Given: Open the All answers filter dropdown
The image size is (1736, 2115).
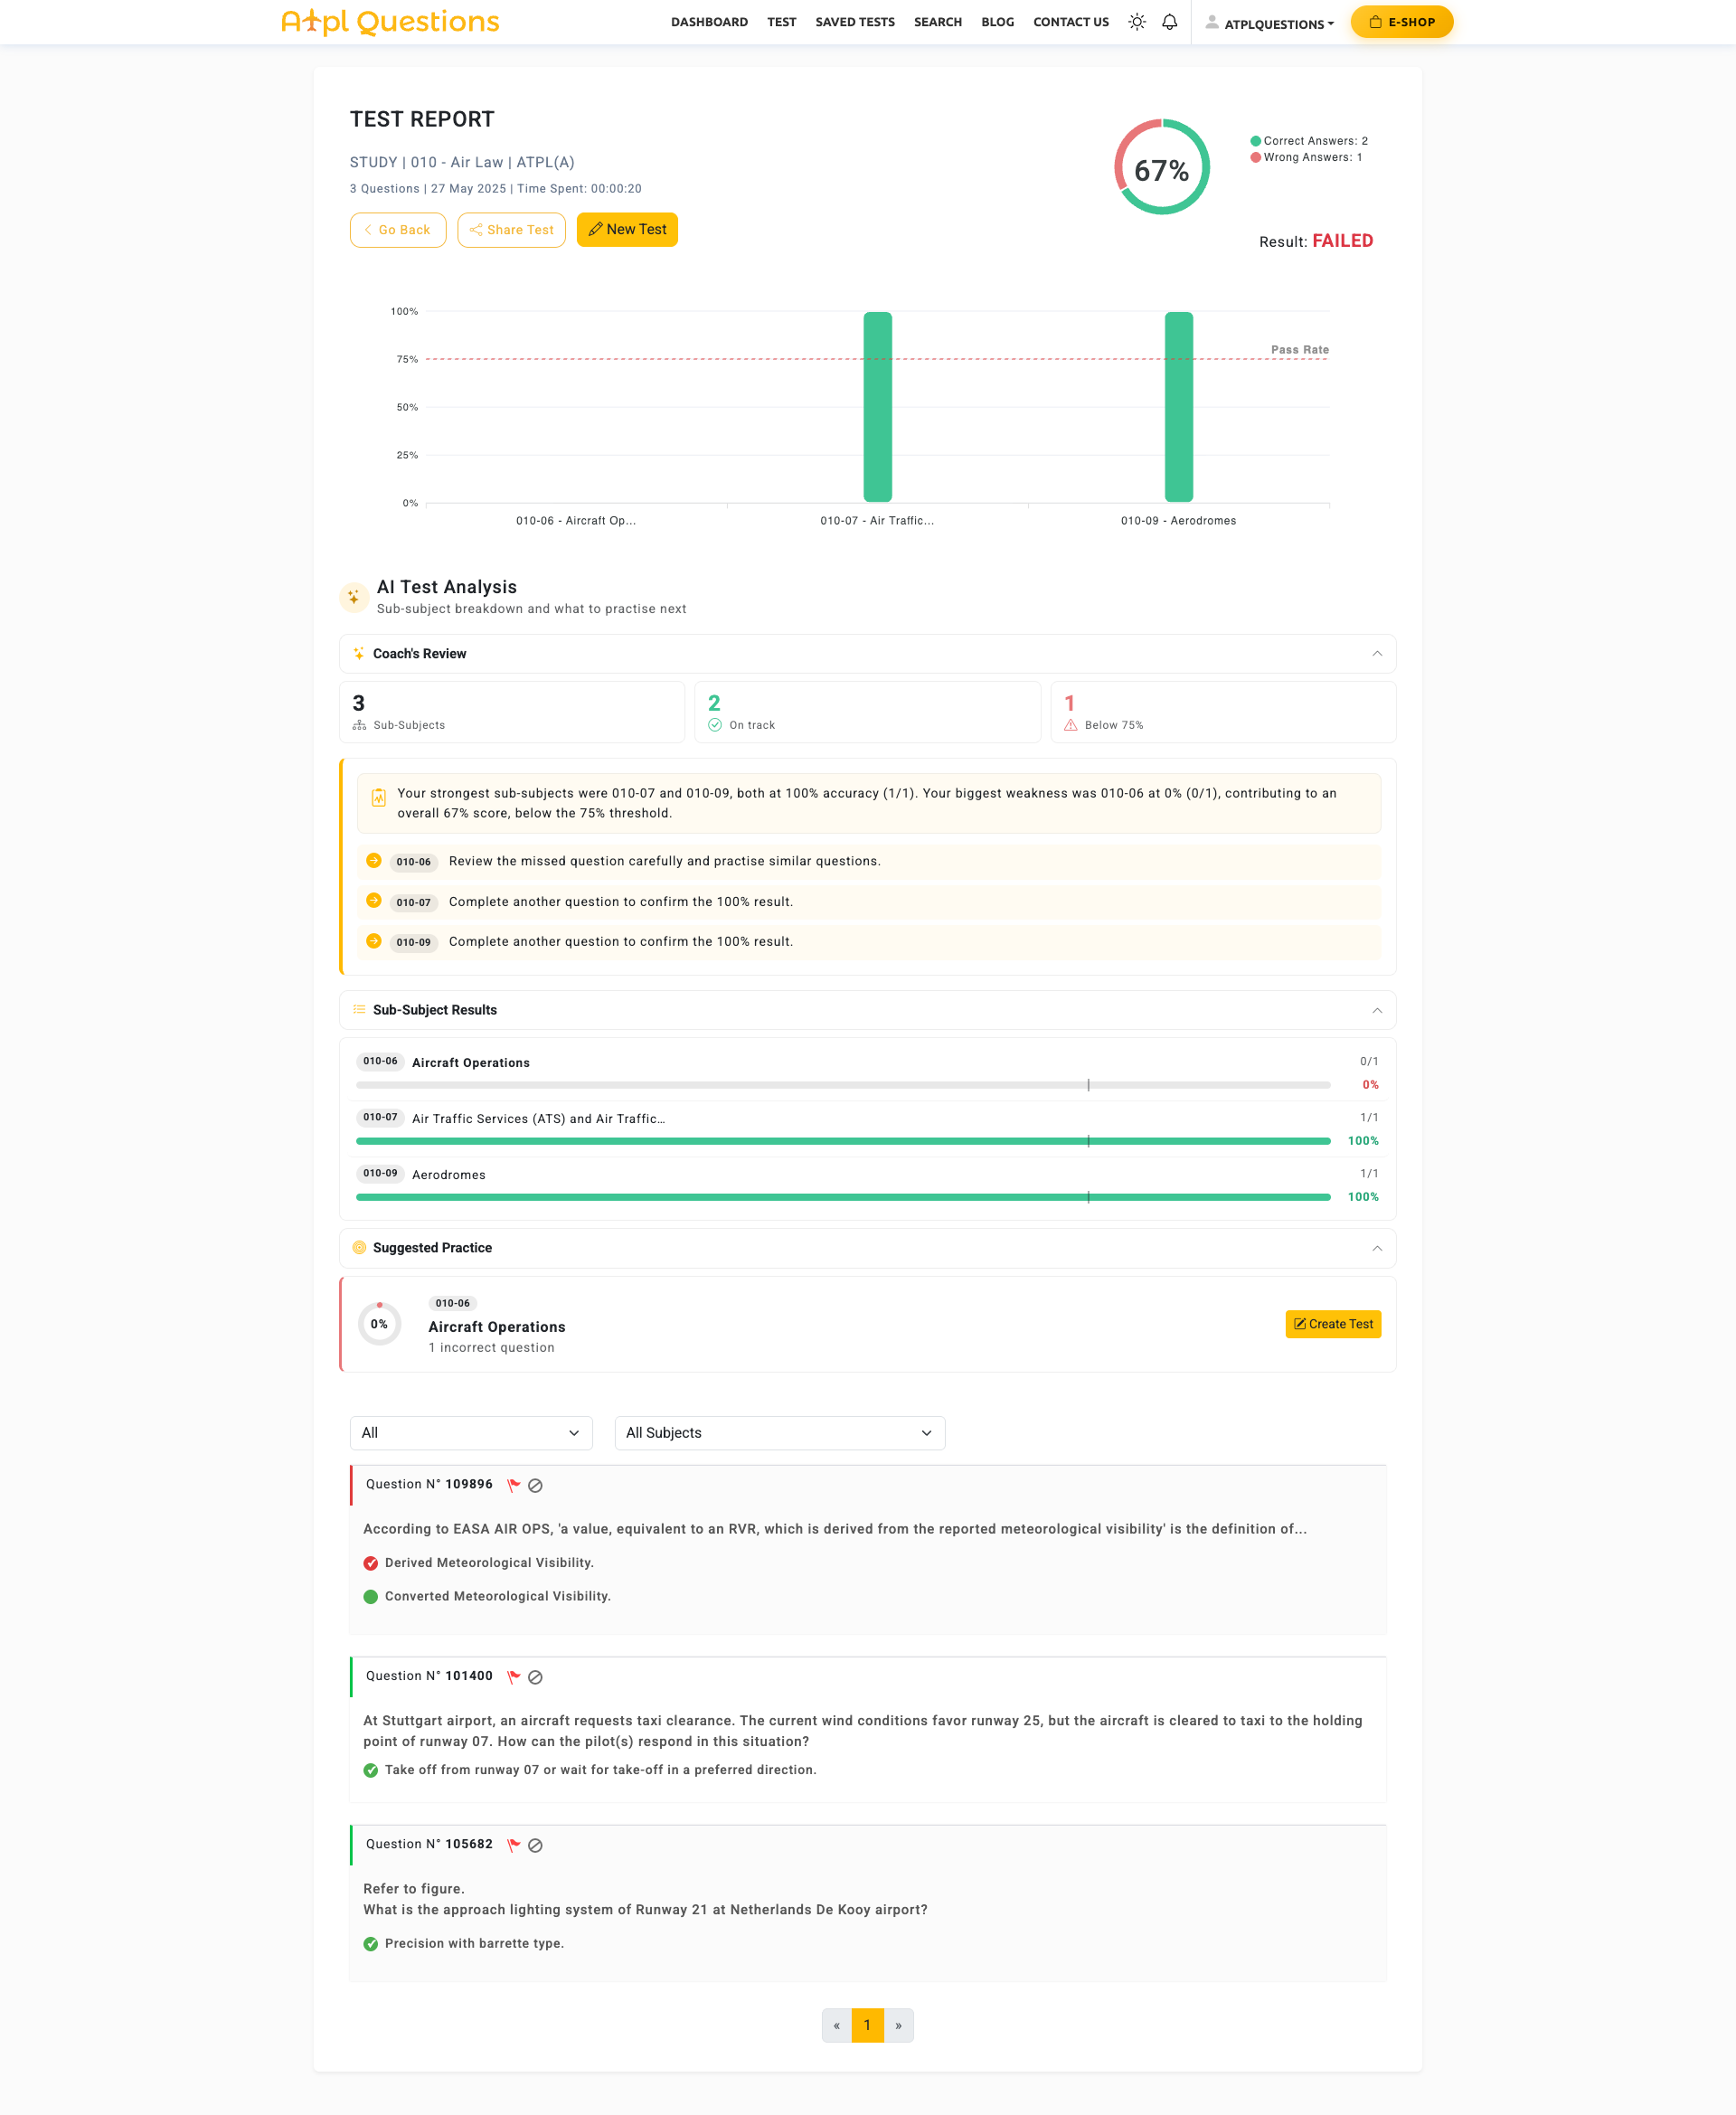Looking at the screenshot, I should [x=471, y=1433].
